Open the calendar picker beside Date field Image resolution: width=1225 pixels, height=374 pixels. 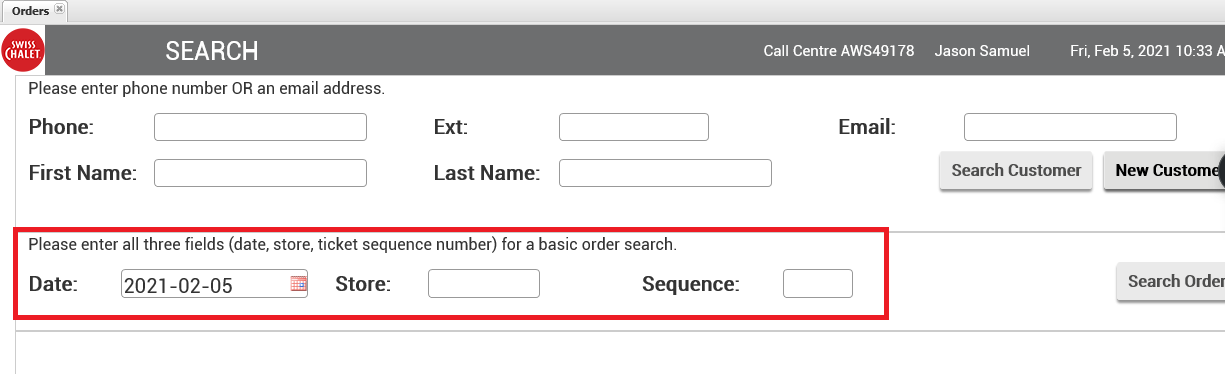[298, 284]
